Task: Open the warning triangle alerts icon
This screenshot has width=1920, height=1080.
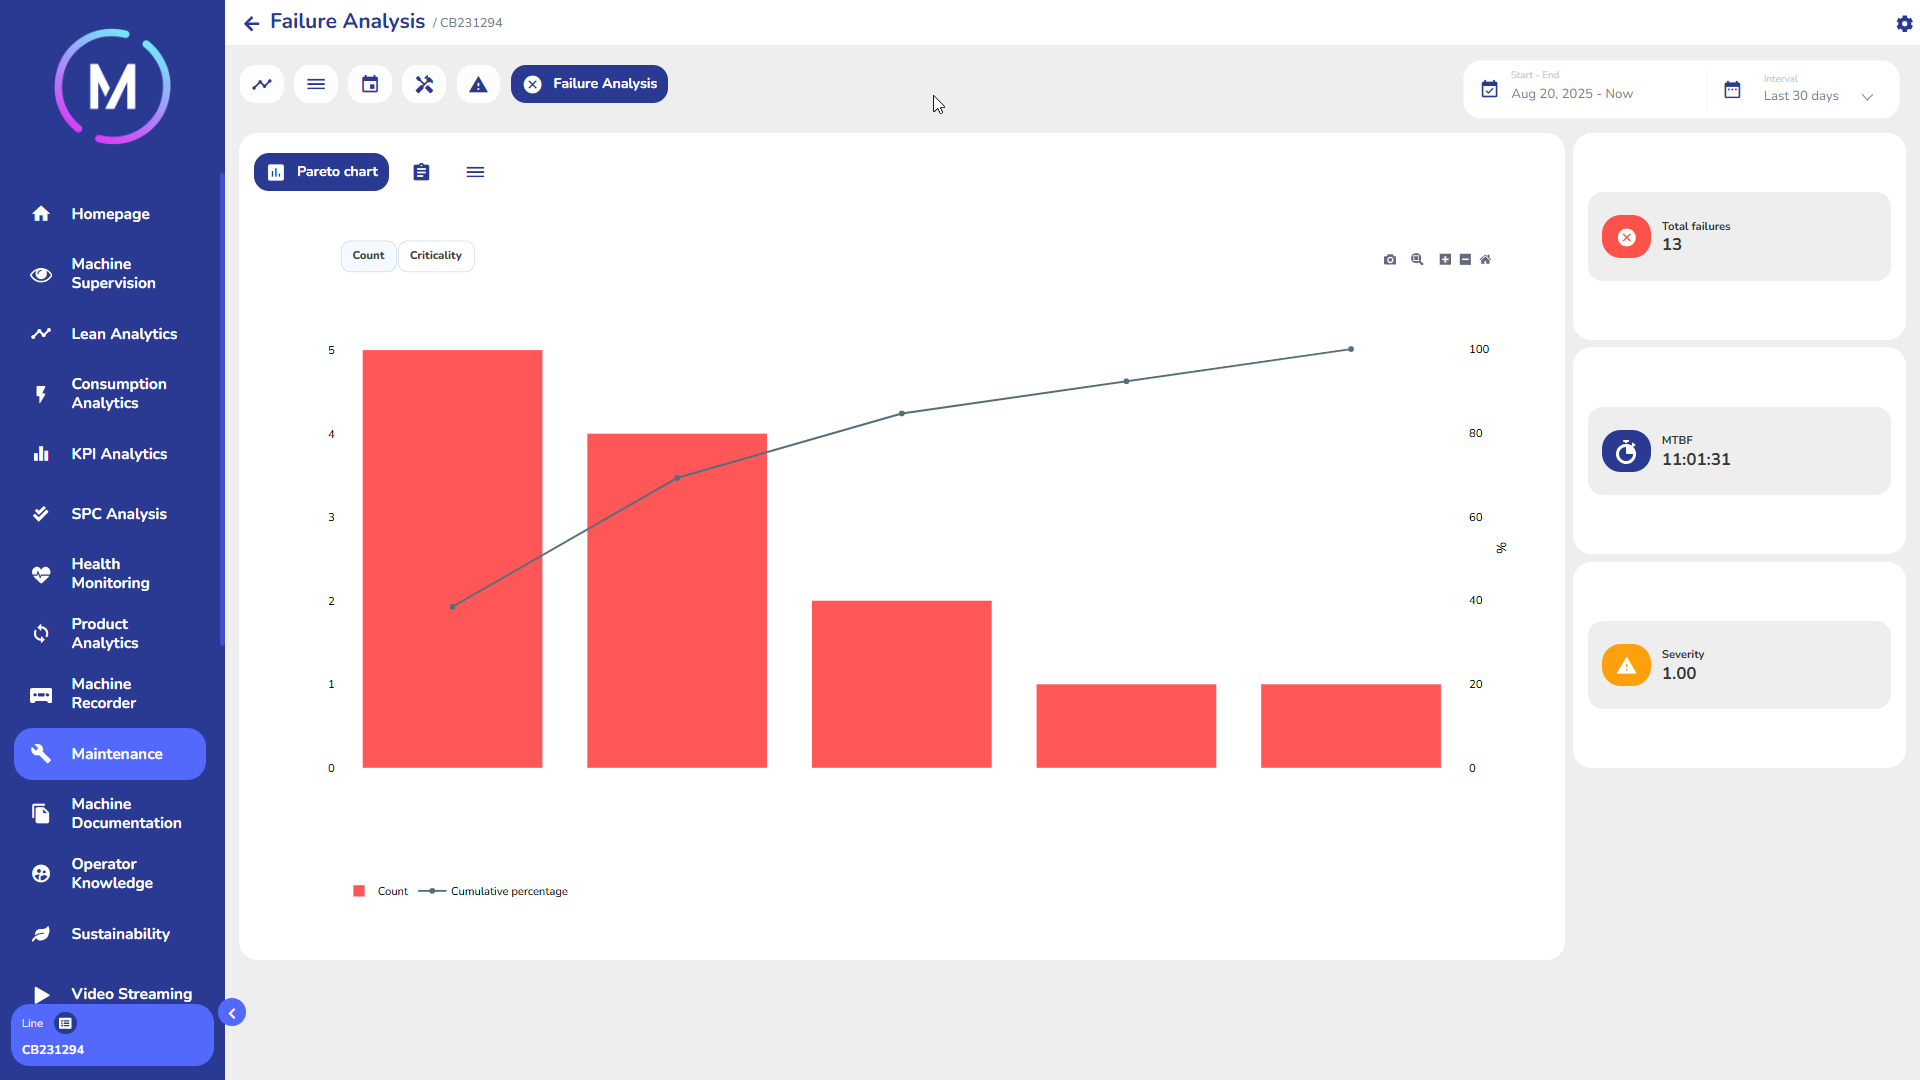Action: point(478,84)
